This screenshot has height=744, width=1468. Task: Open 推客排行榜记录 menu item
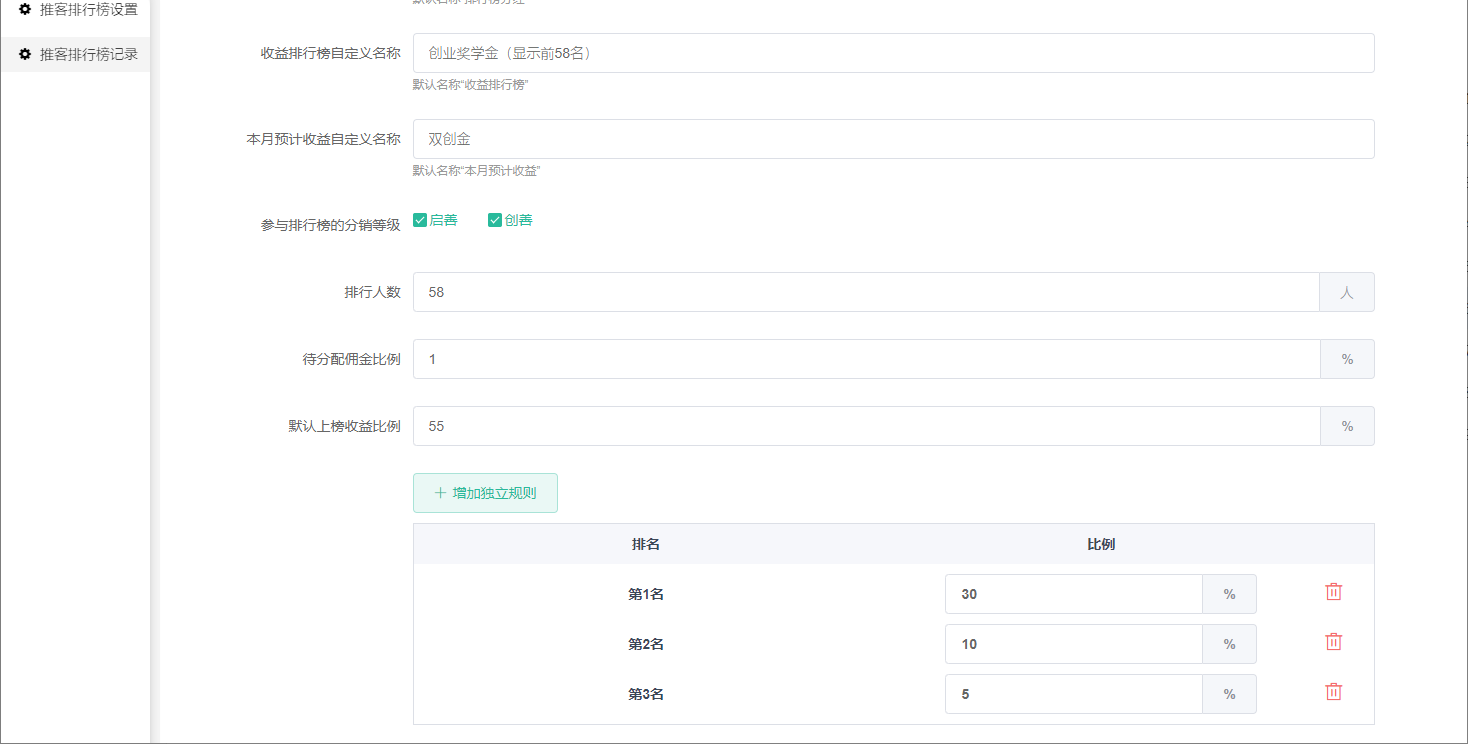[88, 54]
